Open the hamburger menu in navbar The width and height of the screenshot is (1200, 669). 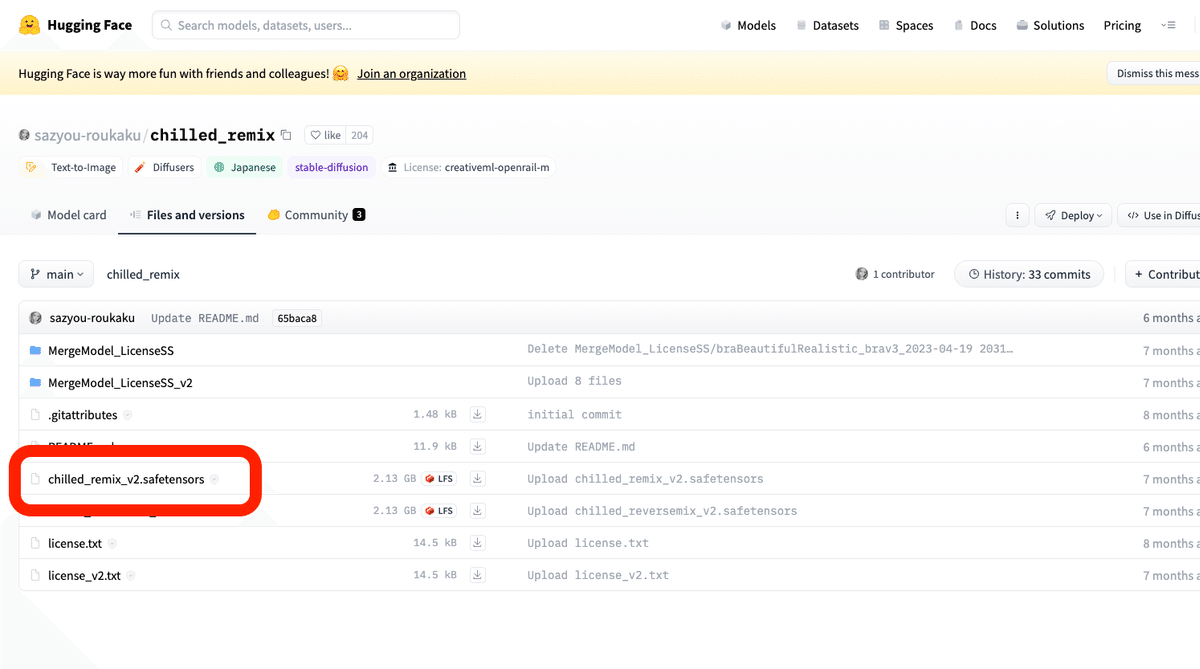1168,25
